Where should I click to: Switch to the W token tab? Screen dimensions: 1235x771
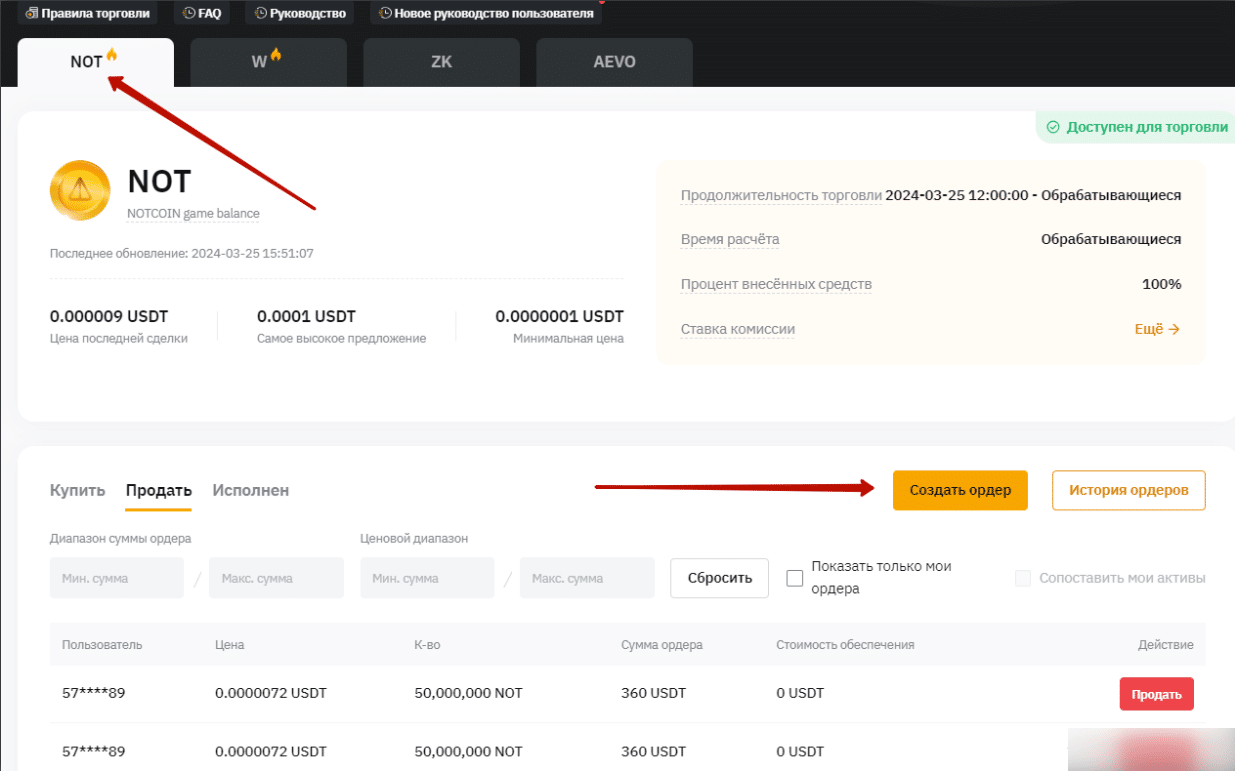click(268, 62)
